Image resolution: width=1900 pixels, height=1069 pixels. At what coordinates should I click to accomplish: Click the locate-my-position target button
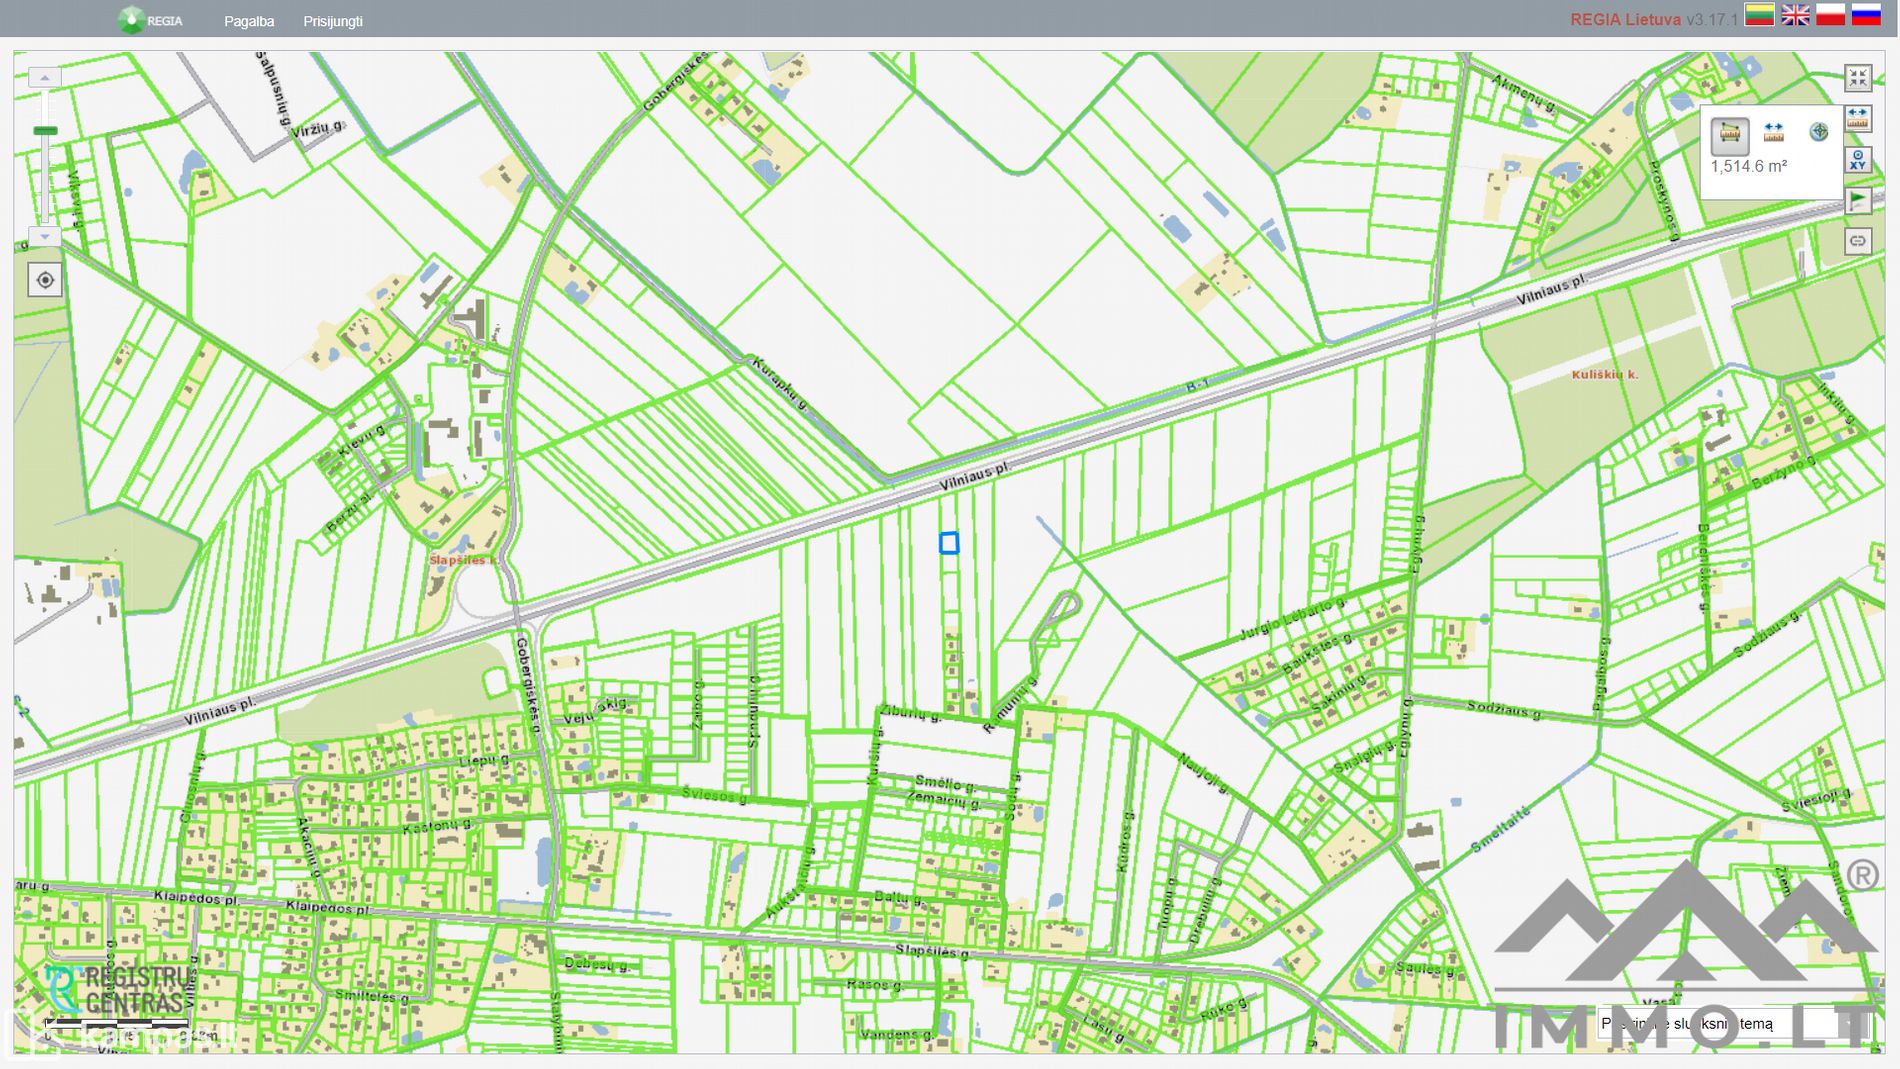(45, 280)
